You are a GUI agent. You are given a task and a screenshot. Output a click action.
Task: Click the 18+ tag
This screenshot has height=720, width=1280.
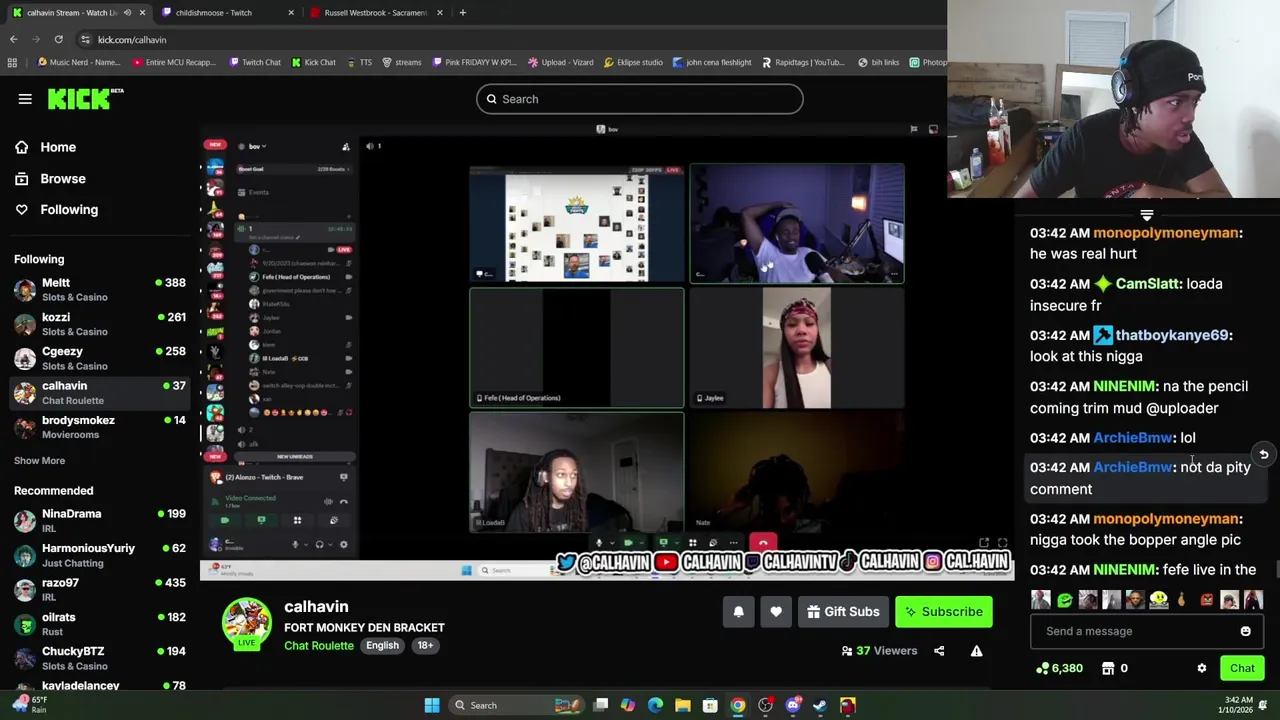point(425,646)
